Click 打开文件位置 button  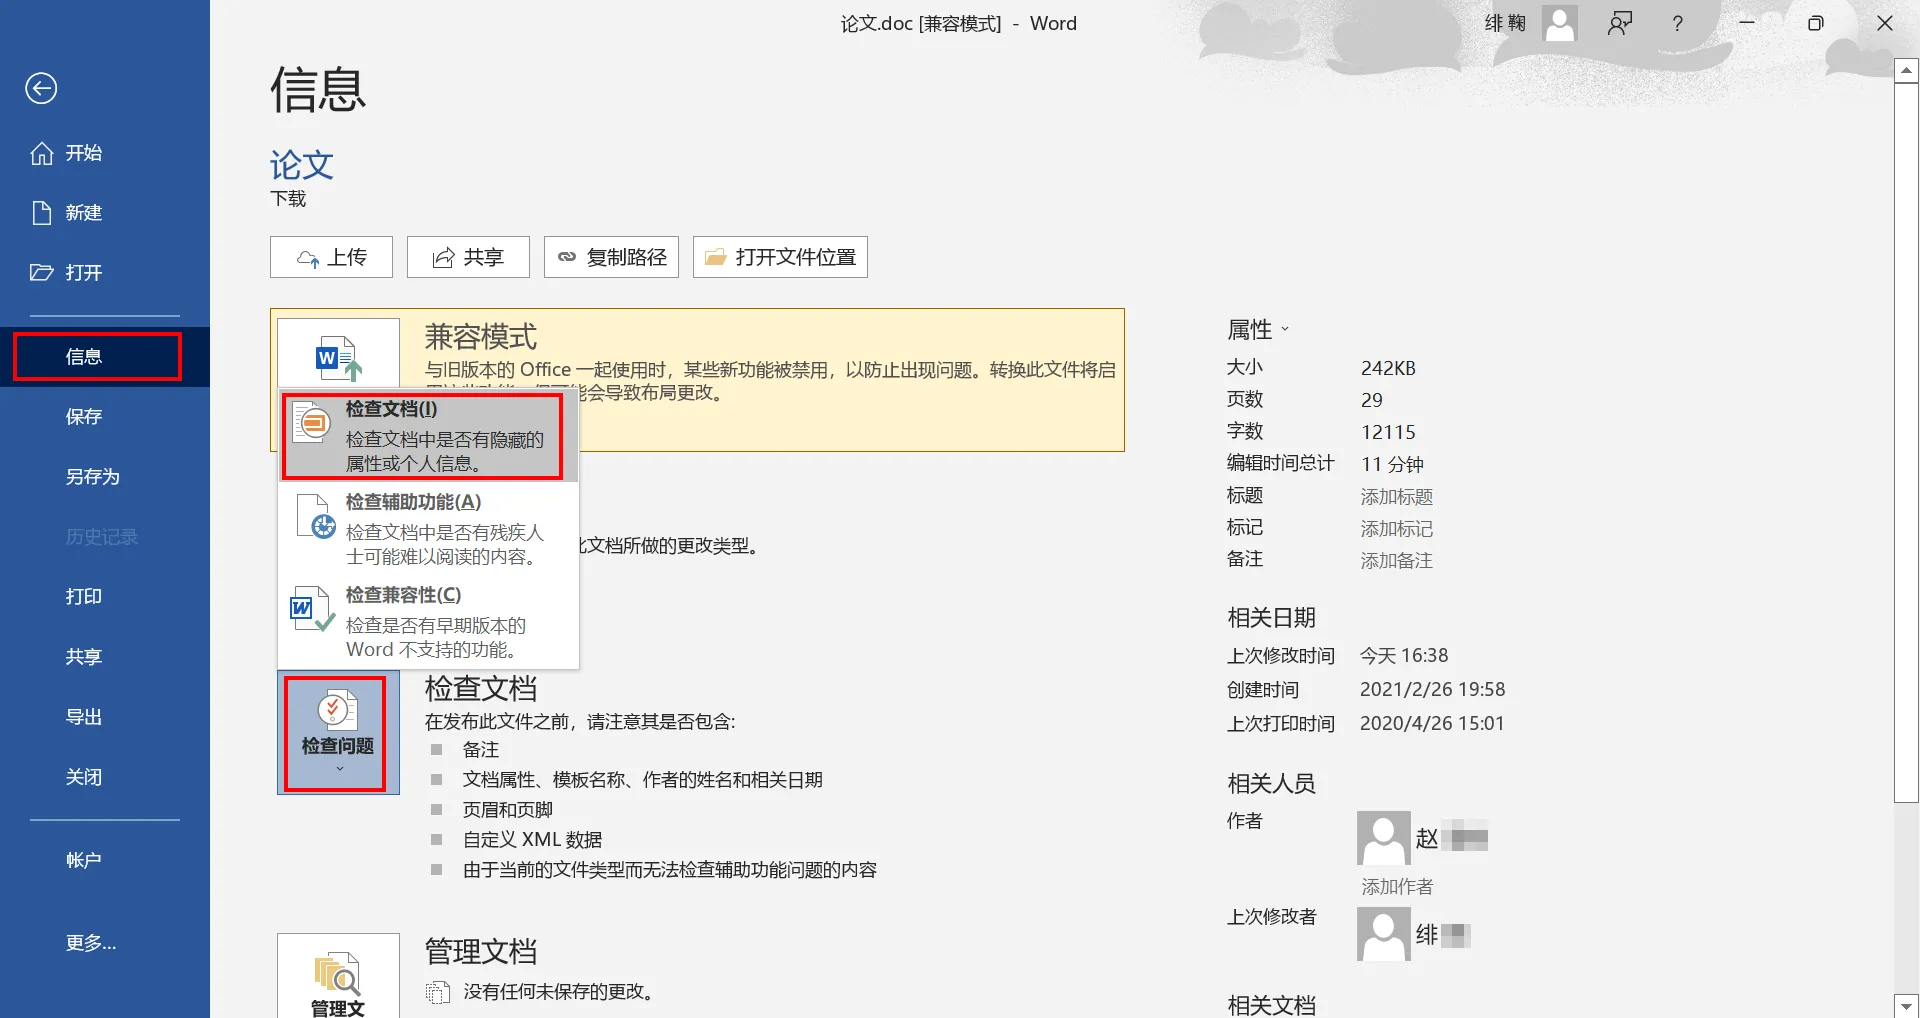(780, 257)
